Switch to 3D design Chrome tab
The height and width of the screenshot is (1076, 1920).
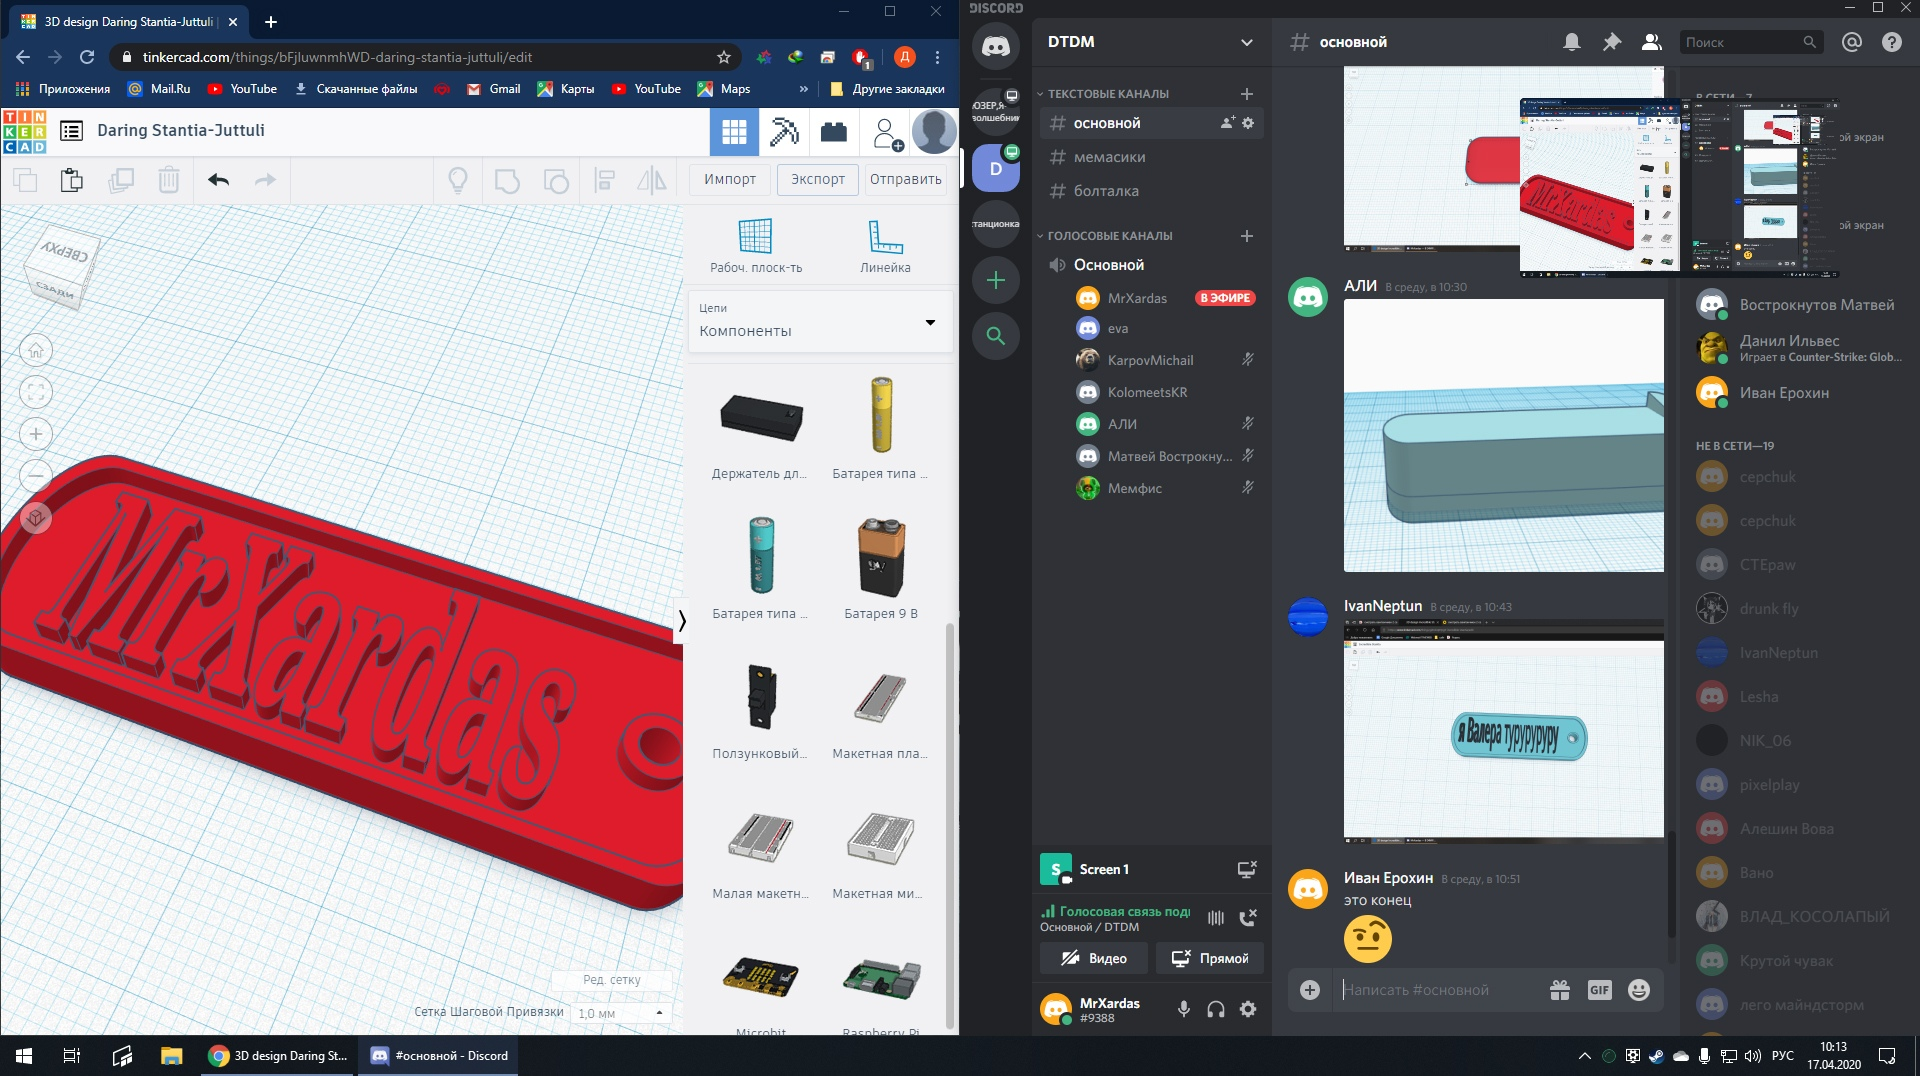(128, 21)
